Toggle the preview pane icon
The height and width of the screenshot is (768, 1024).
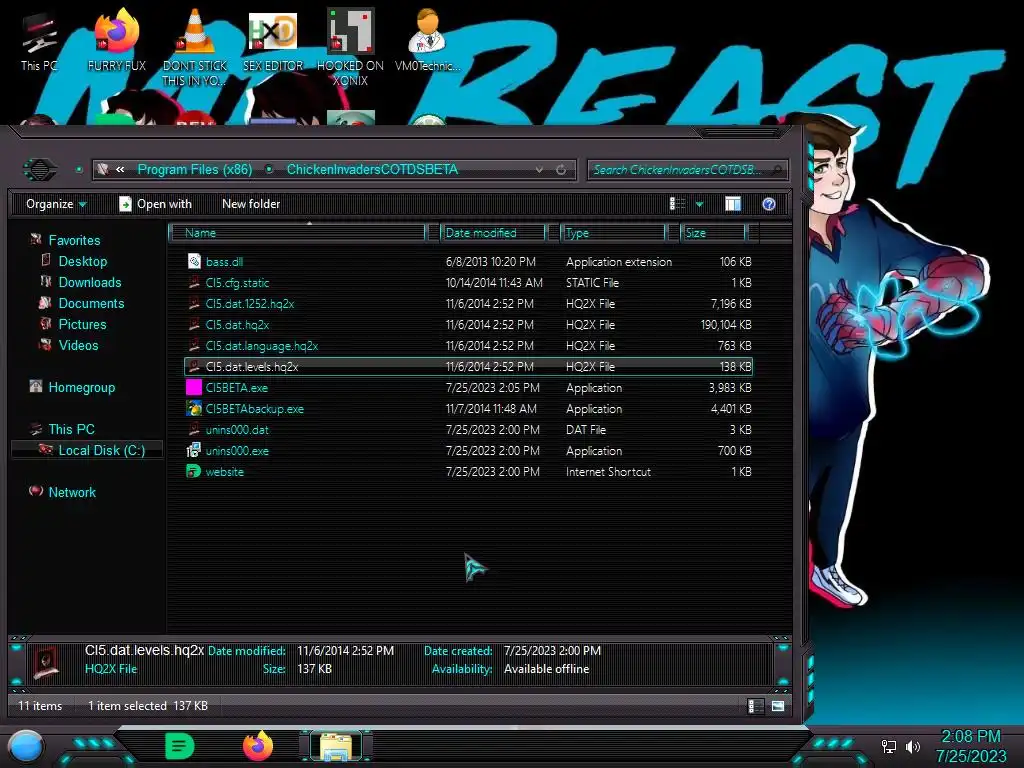pos(733,204)
